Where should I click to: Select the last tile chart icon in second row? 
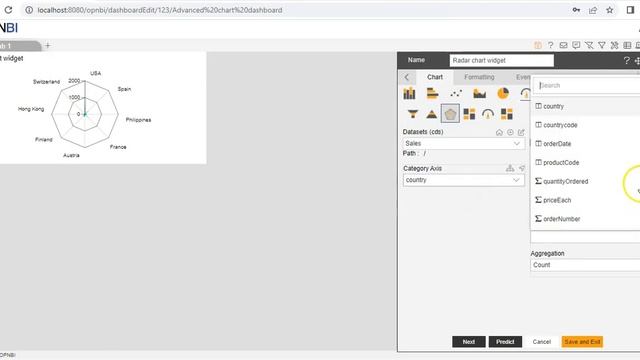click(507, 114)
